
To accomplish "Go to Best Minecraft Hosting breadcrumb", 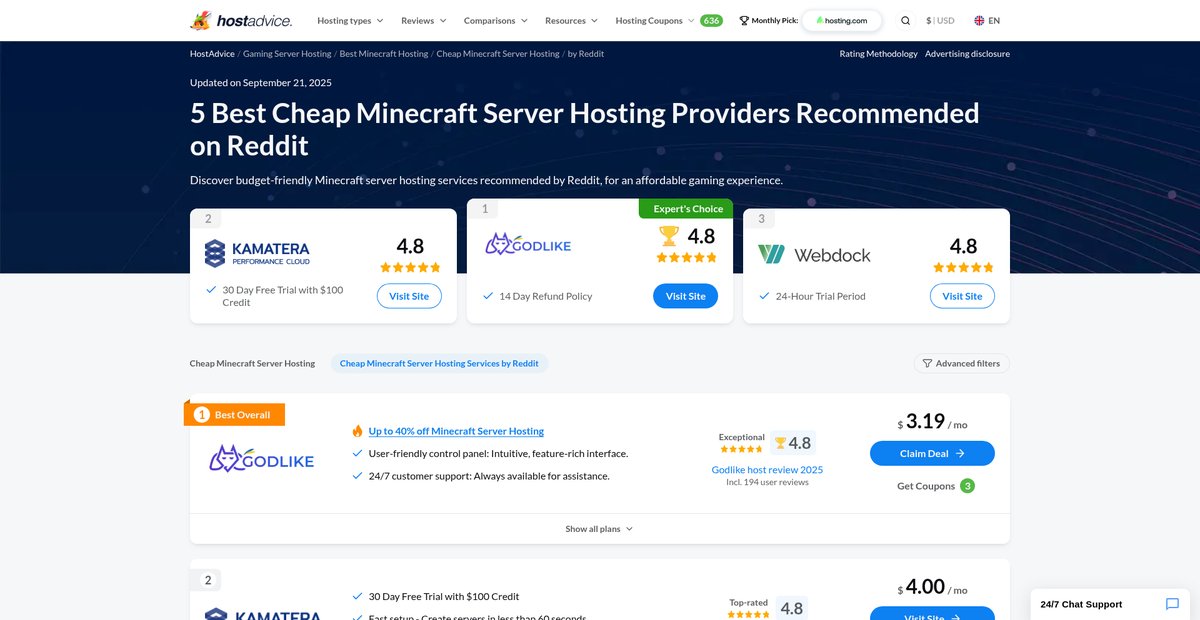I will pyautogui.click(x=384, y=54).
